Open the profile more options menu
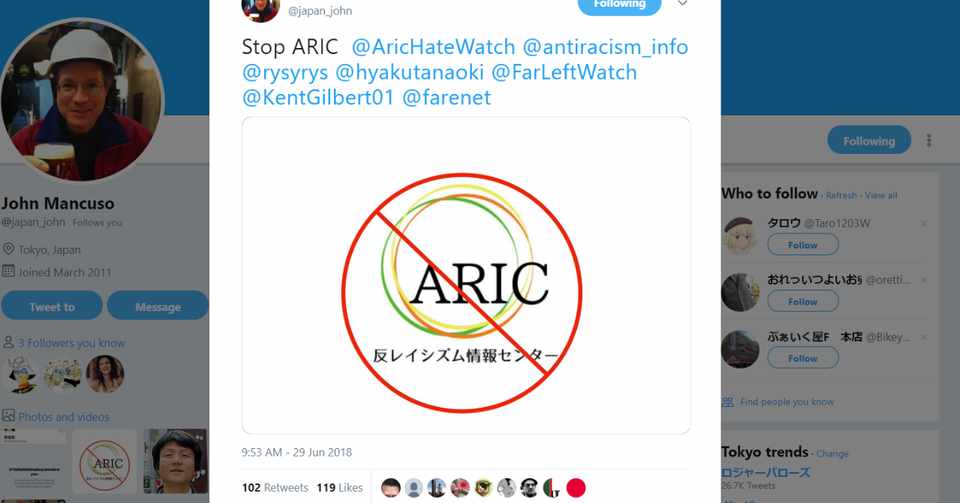960x503 pixels. click(929, 141)
